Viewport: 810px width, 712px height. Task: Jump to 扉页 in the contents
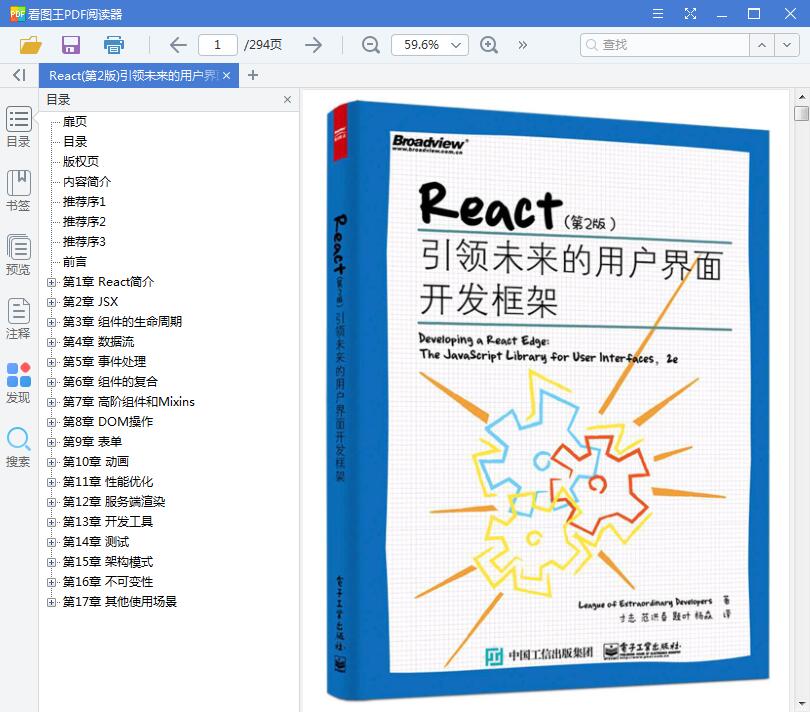pos(75,122)
